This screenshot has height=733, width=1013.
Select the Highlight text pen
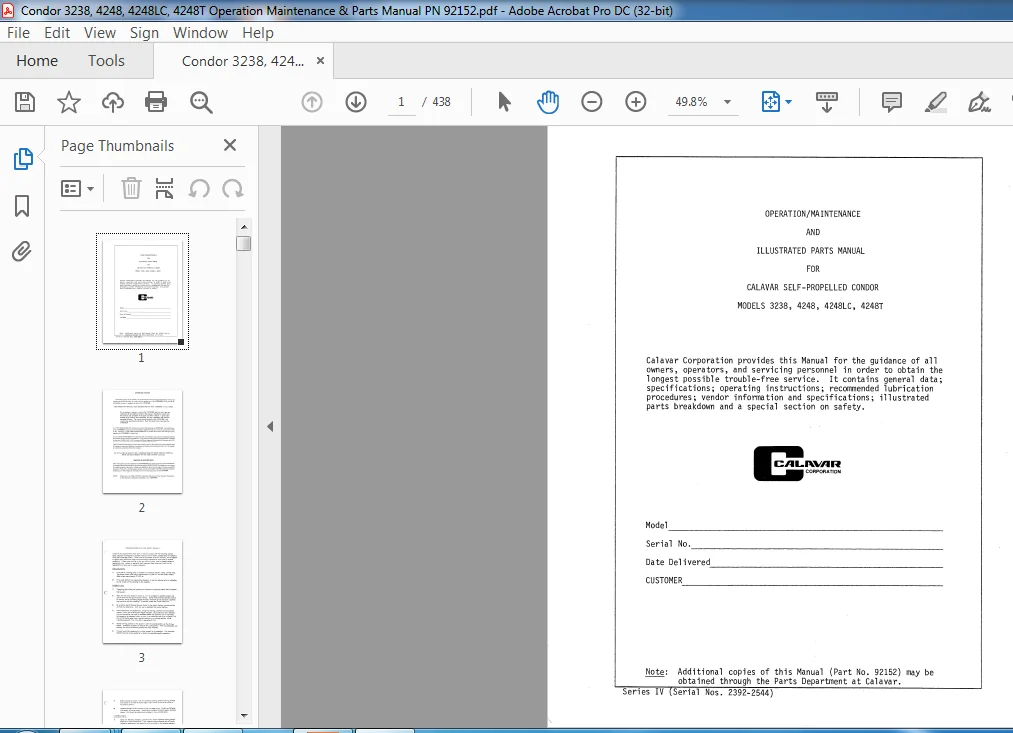click(x=935, y=102)
